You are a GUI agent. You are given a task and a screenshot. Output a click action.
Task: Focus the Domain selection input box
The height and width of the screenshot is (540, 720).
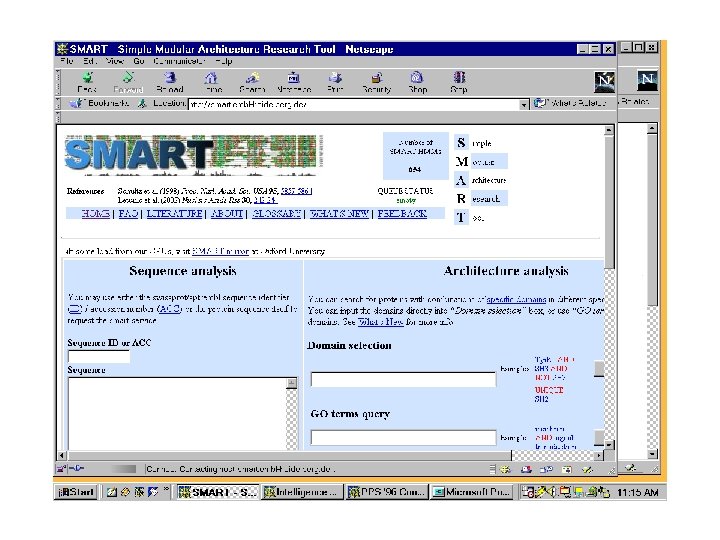point(403,379)
